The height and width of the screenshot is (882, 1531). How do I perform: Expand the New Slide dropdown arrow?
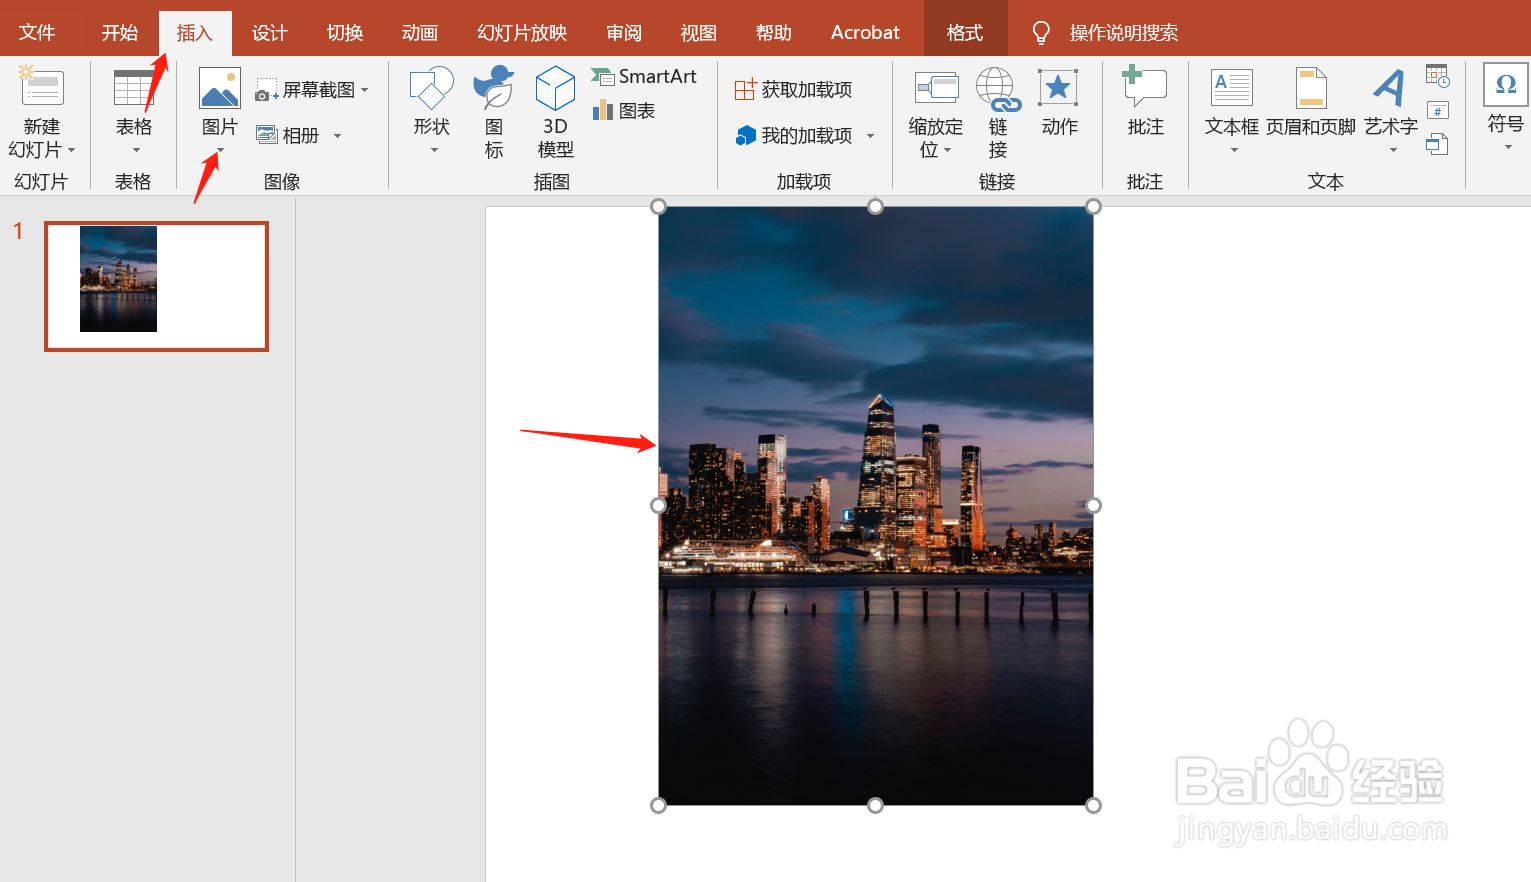pyautogui.click(x=72, y=150)
